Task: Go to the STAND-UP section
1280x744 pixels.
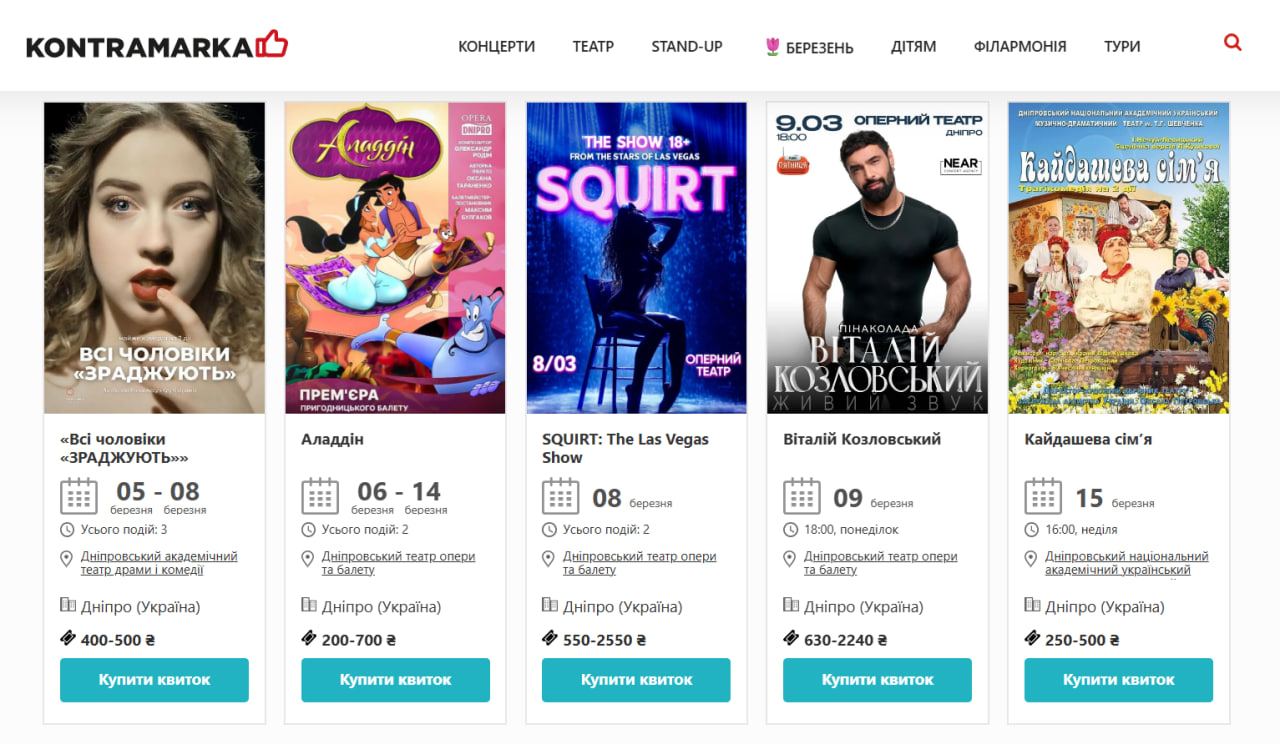Action: pos(687,46)
